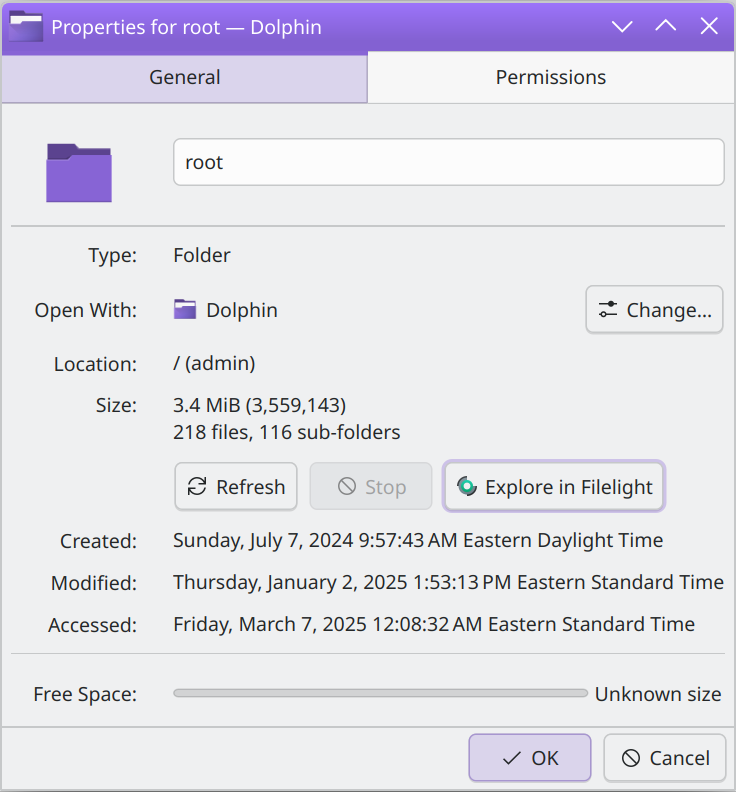Switch to the Permissions tab
Viewport: 736px width, 792px height.
point(551,77)
